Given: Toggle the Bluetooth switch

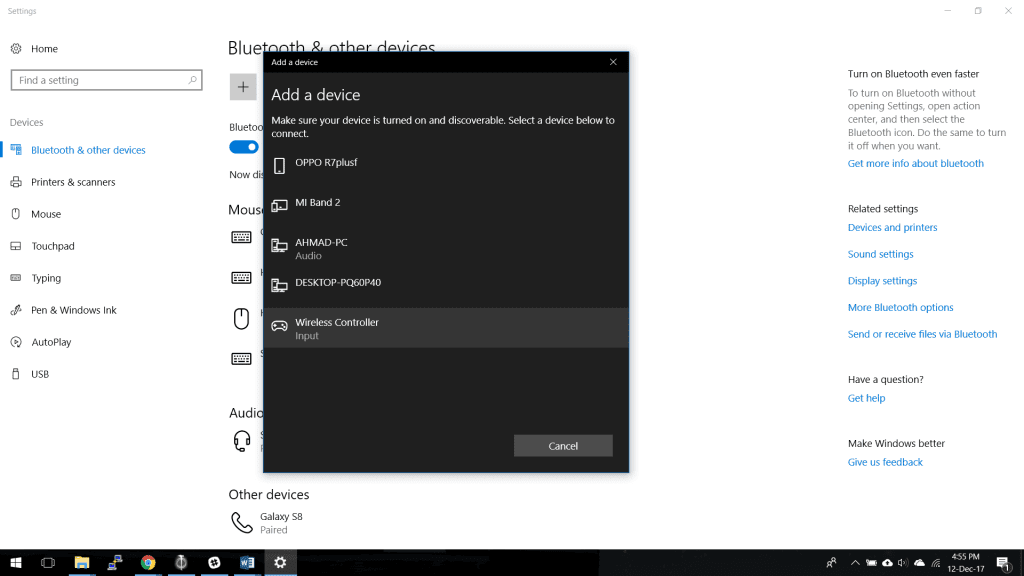Looking at the screenshot, I should [244, 147].
